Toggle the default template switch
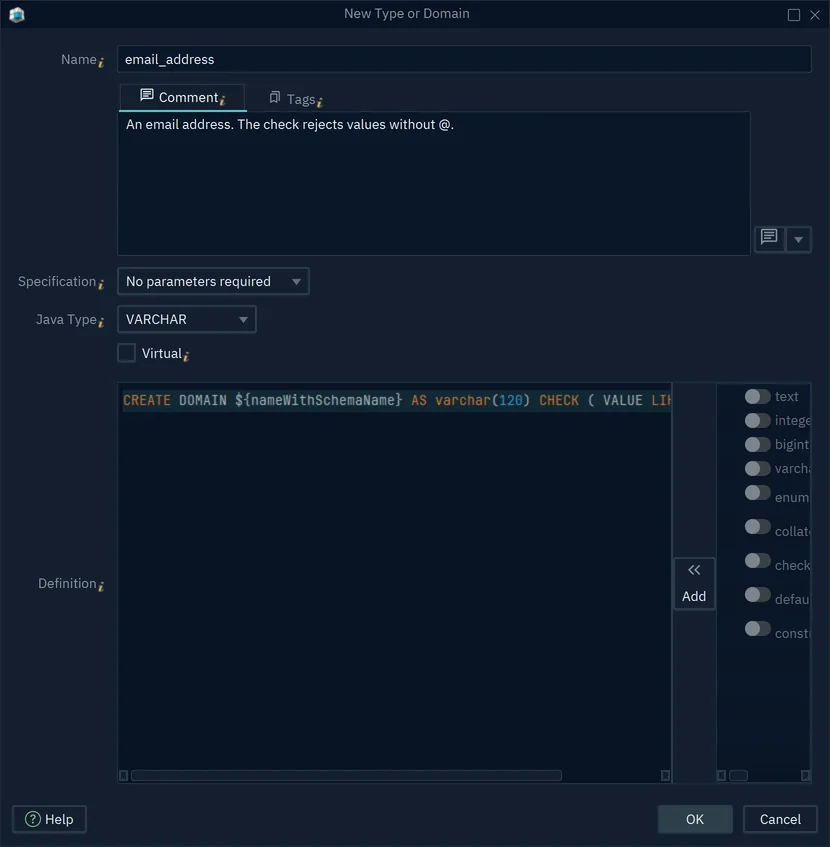Image resolution: width=830 pixels, height=847 pixels. click(757, 595)
